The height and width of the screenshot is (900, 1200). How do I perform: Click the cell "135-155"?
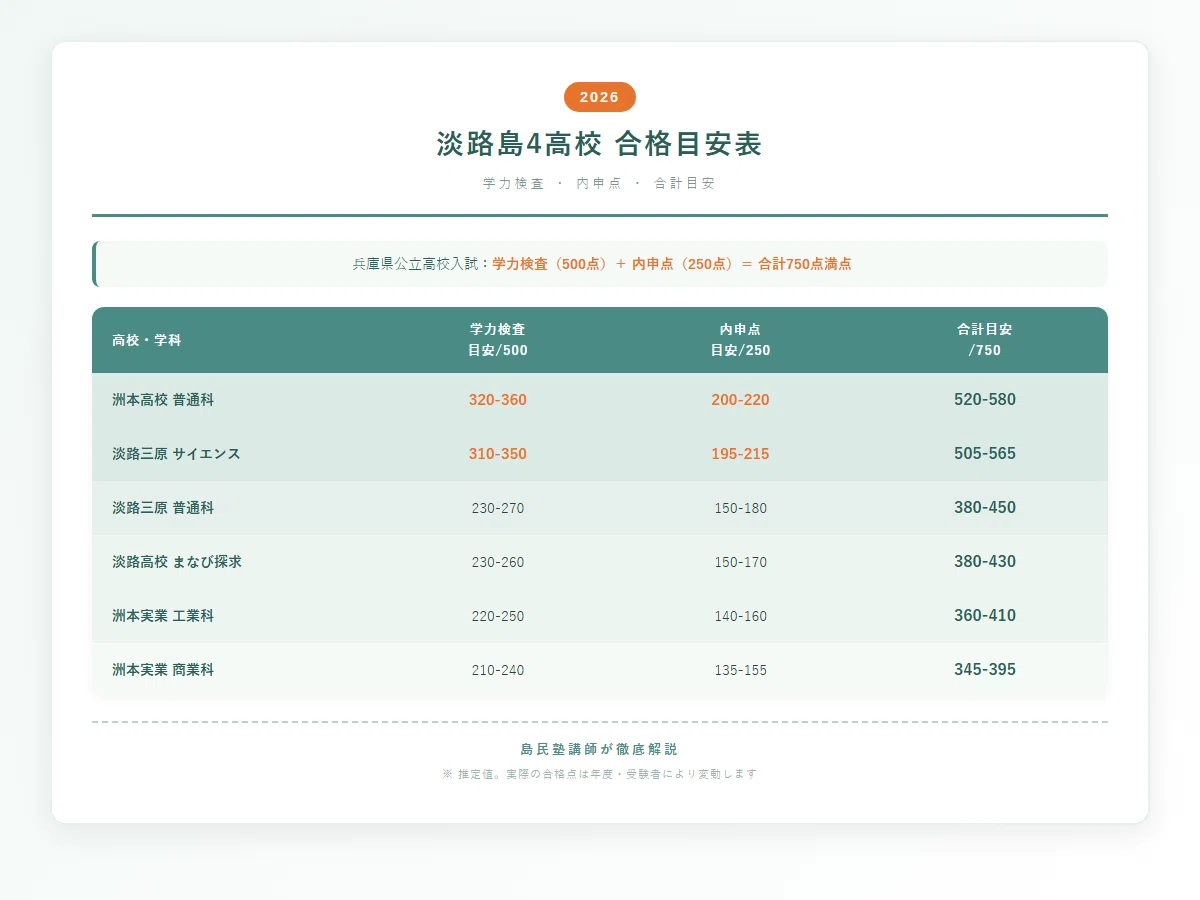[x=741, y=670]
